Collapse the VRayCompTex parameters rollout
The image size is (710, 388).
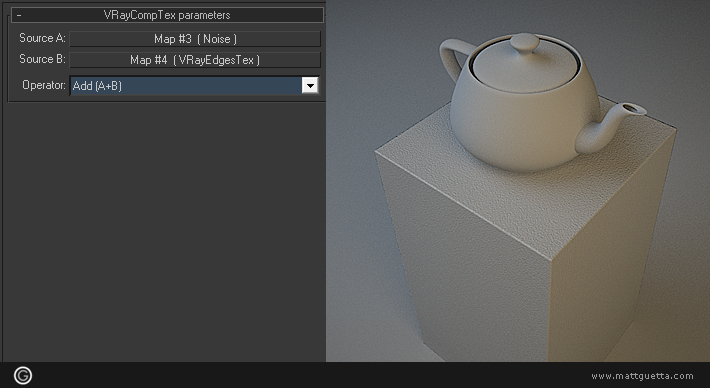click(x=168, y=15)
